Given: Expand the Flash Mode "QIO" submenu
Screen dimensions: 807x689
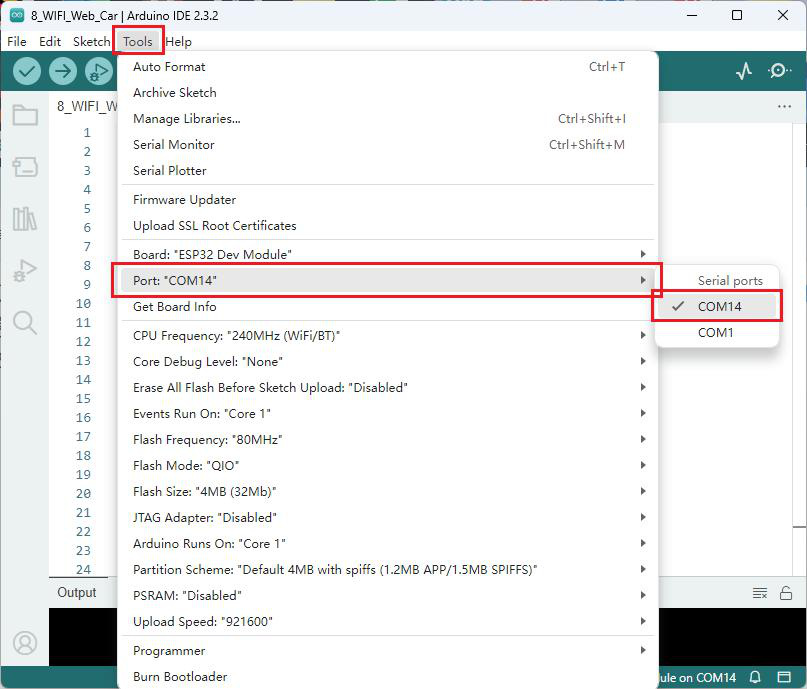Looking at the screenshot, I should click(x=388, y=465).
